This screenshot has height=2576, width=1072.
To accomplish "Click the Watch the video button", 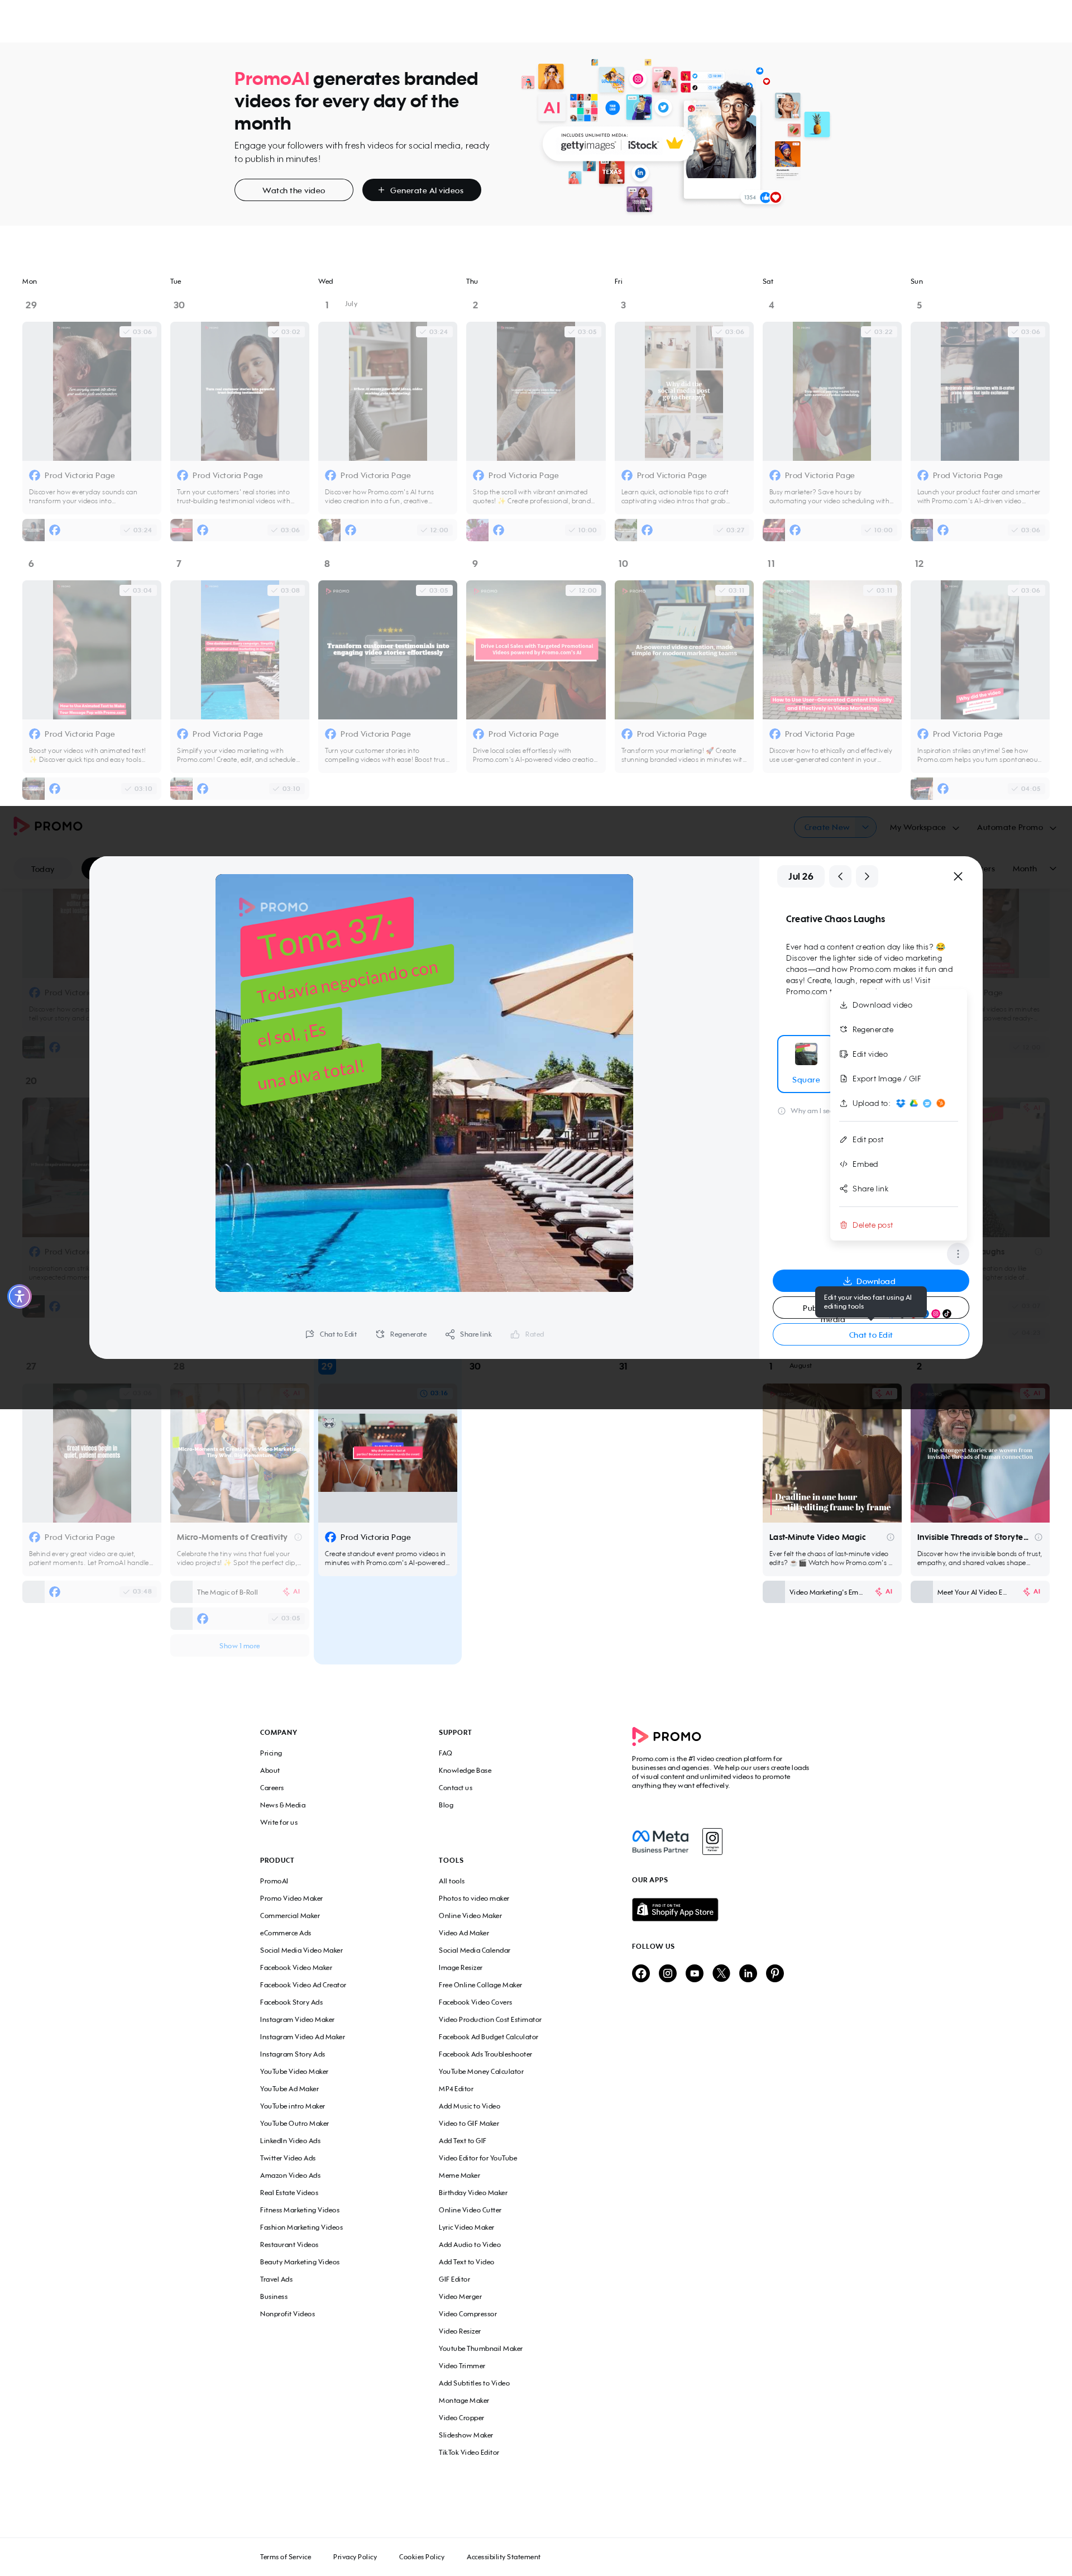I will point(293,190).
